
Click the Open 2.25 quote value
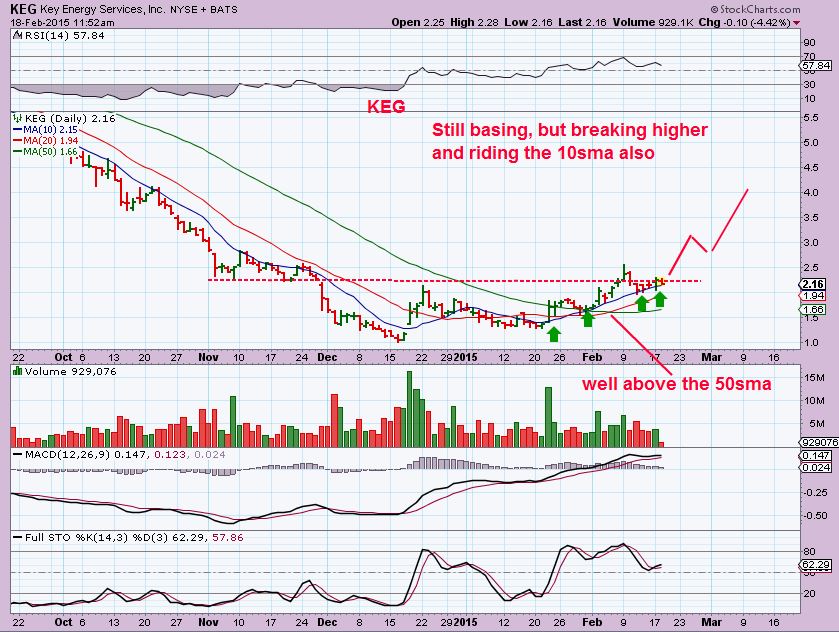[416, 22]
